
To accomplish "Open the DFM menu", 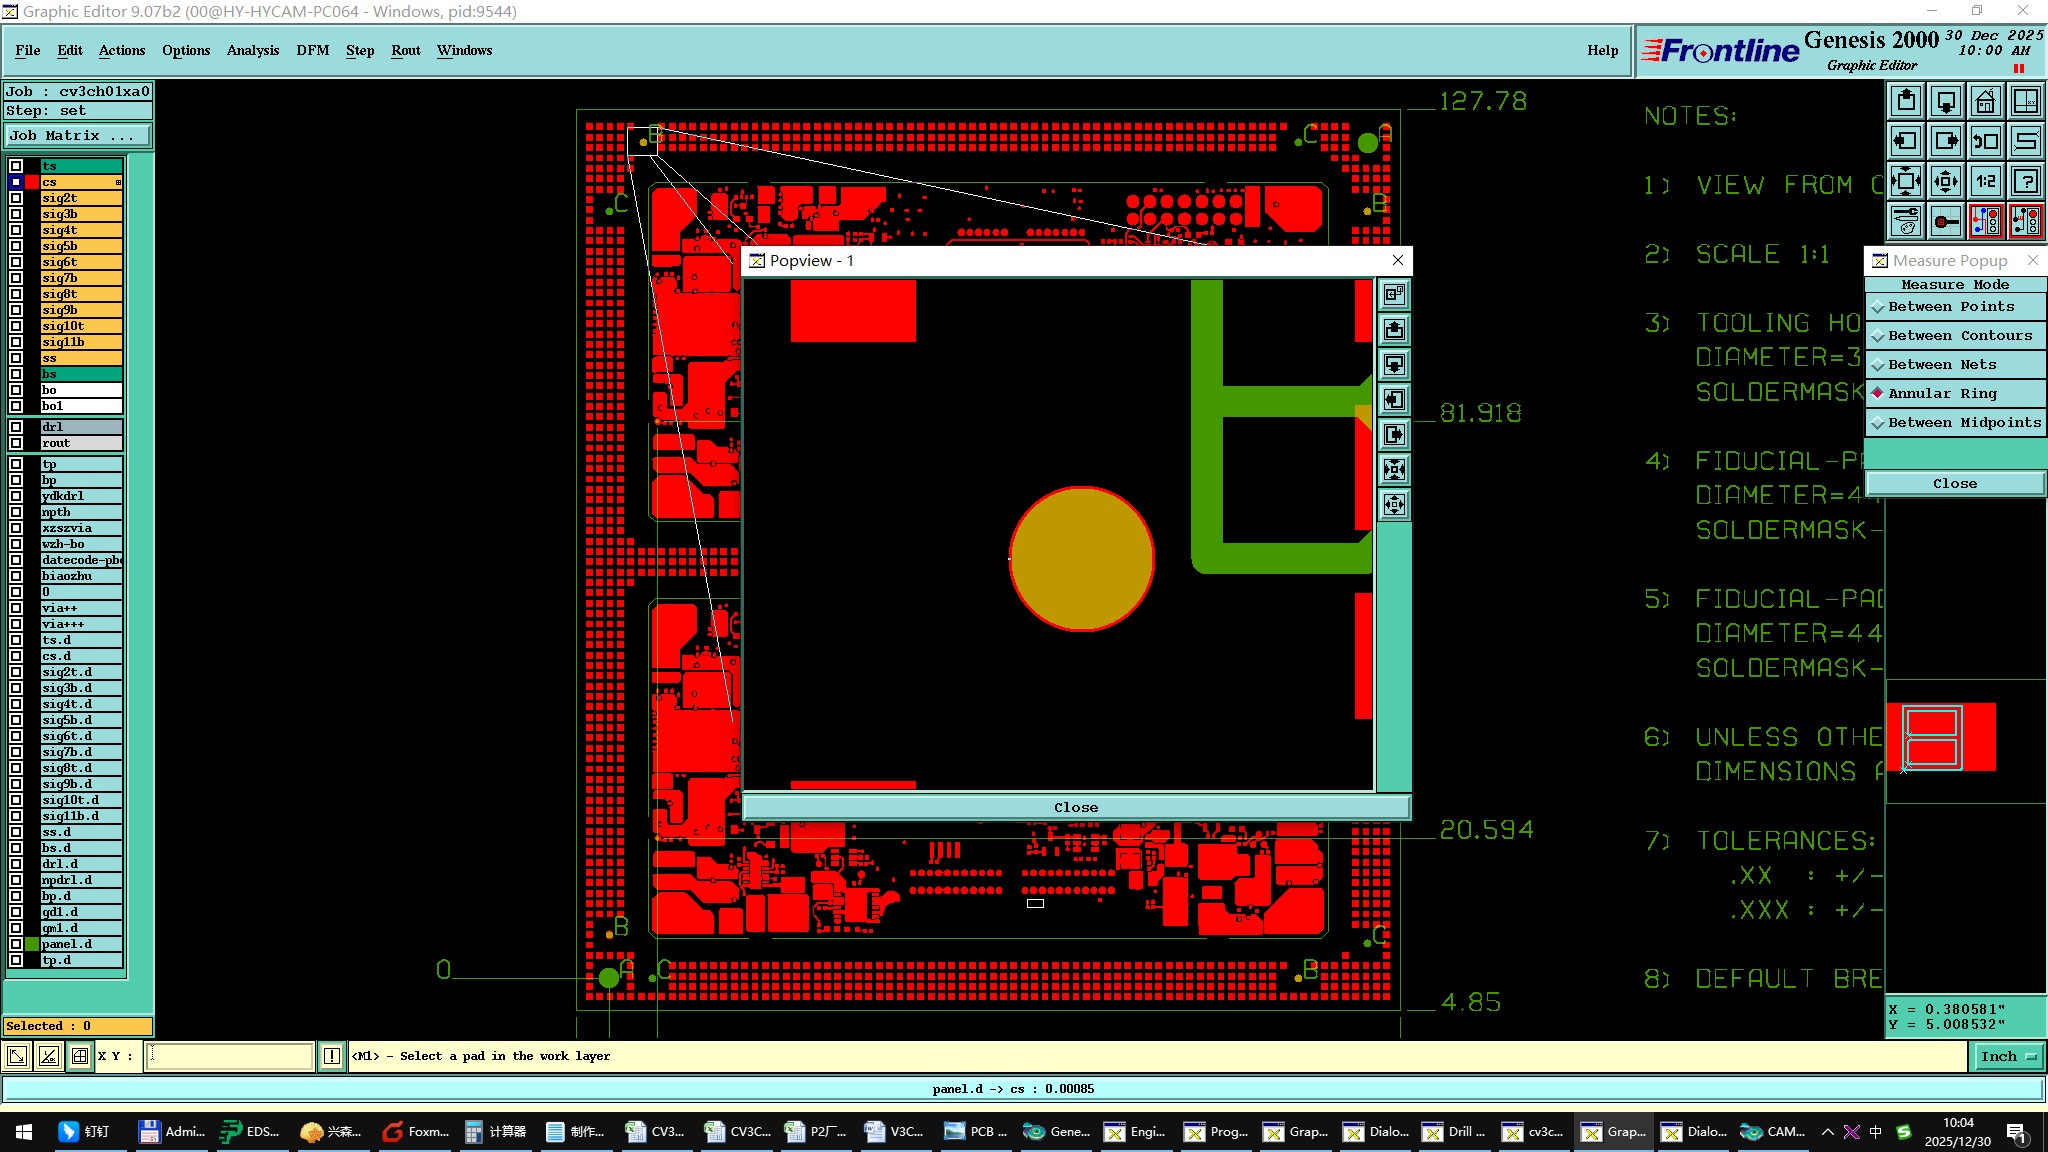I will [x=312, y=50].
